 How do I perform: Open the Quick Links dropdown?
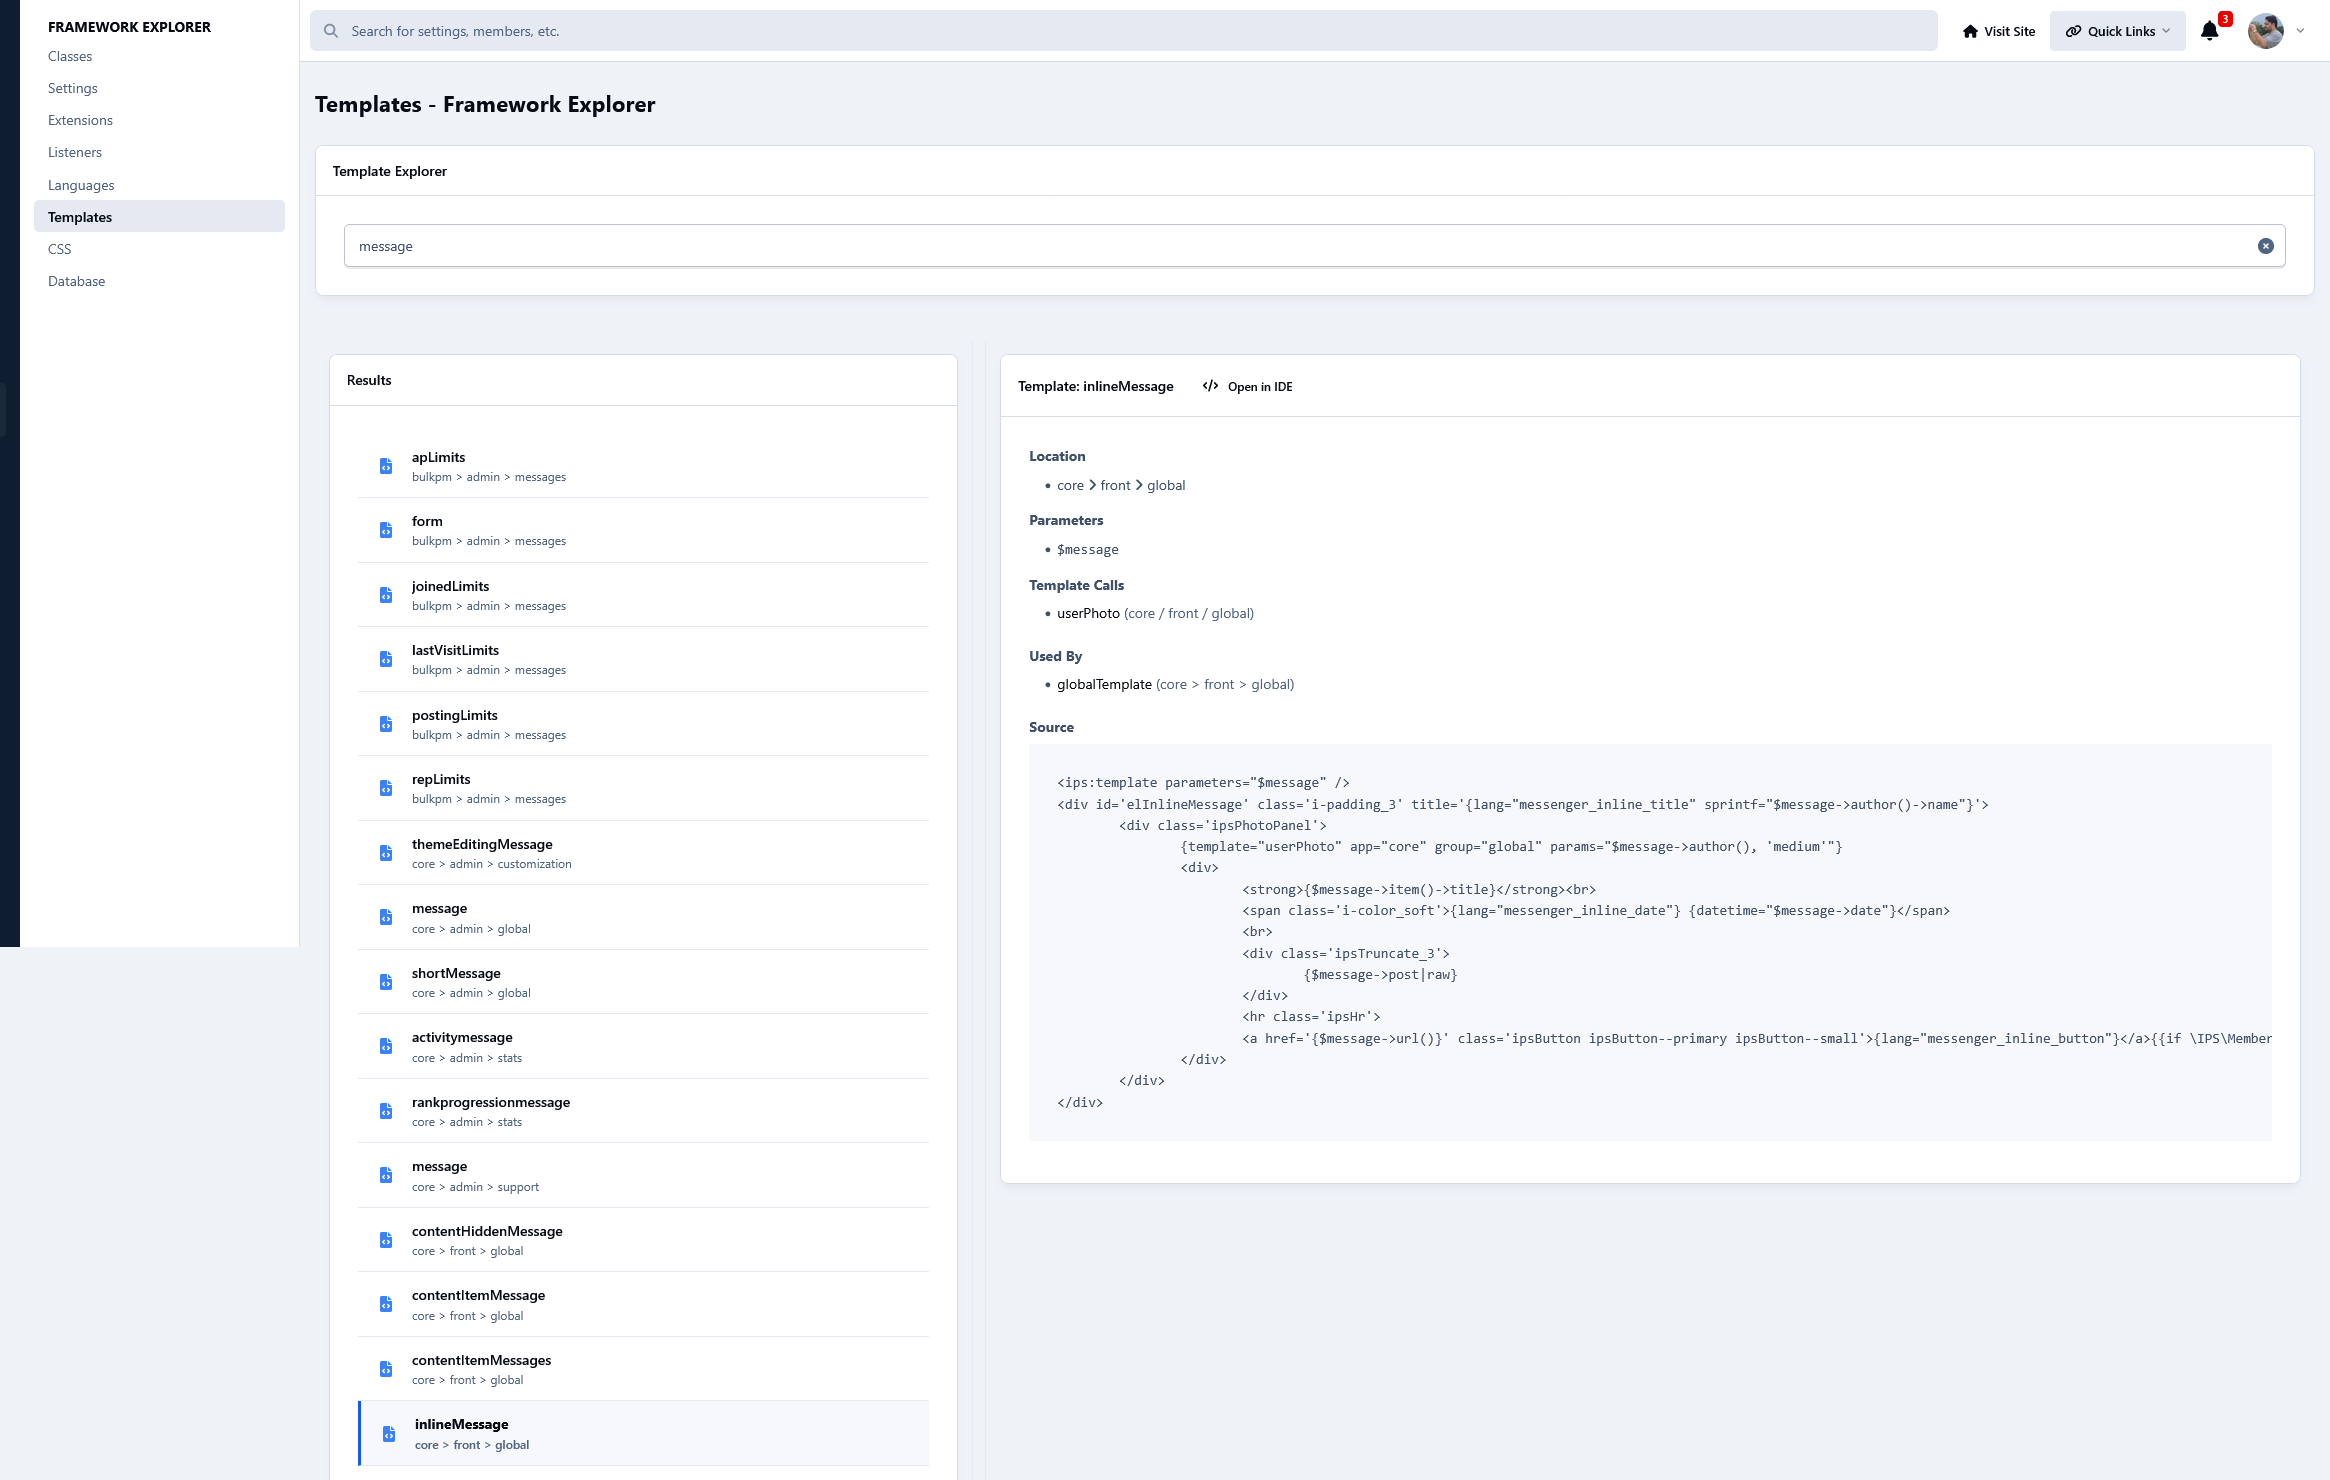pyautogui.click(x=2117, y=31)
